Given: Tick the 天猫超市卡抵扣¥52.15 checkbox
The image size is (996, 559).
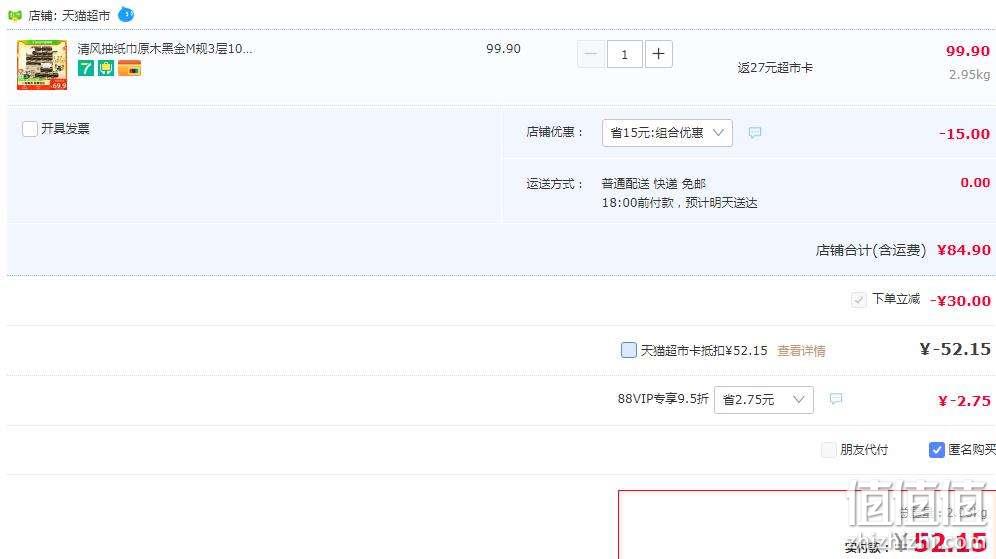Looking at the screenshot, I should (628, 350).
